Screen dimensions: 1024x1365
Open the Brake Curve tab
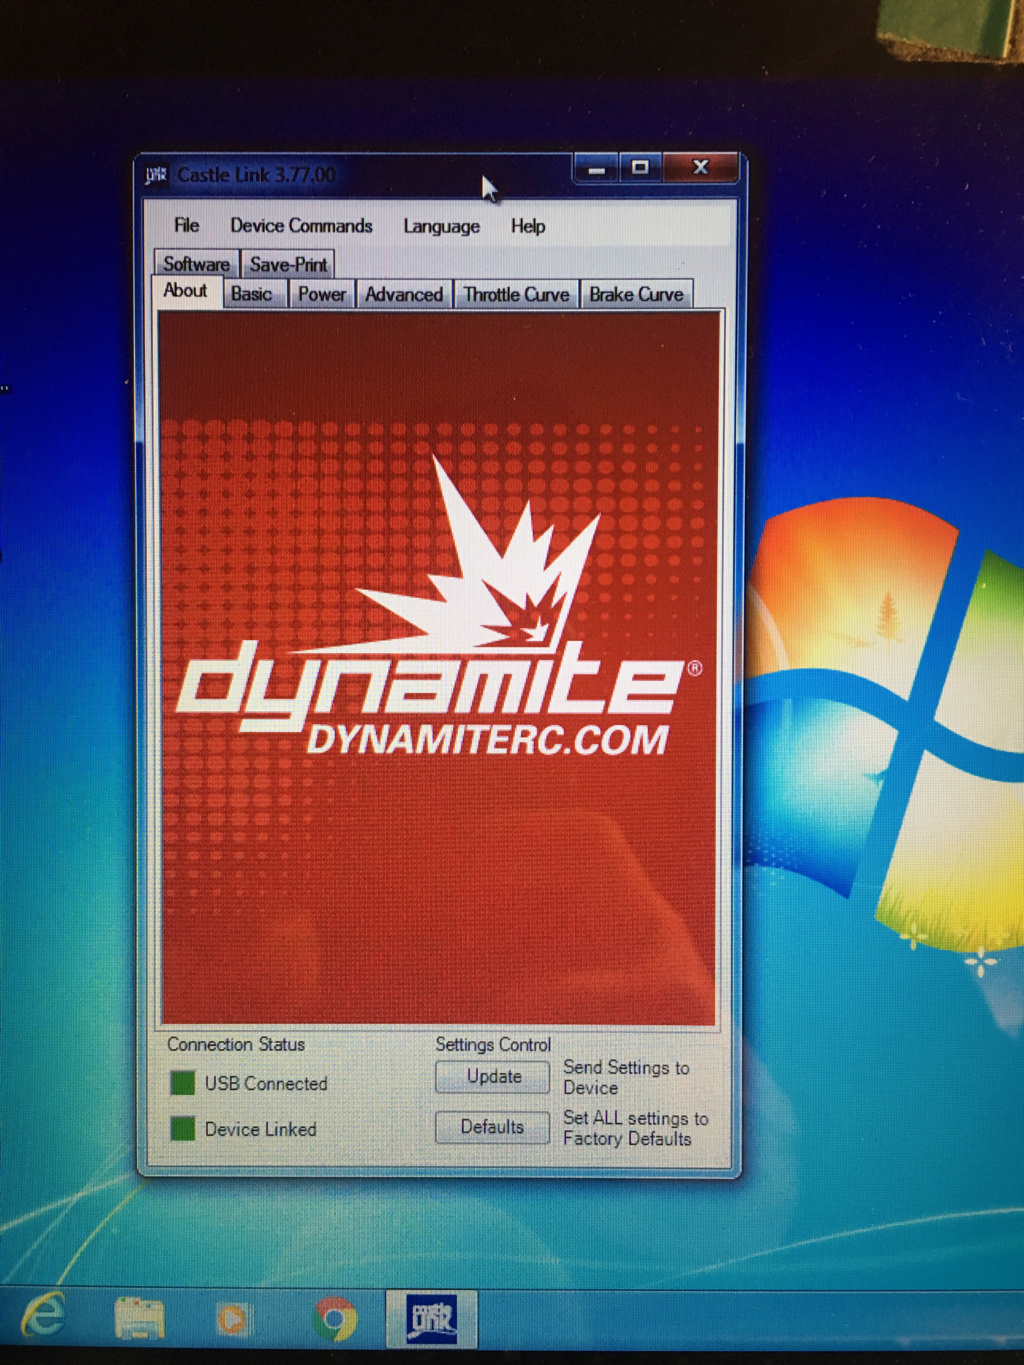(x=636, y=295)
